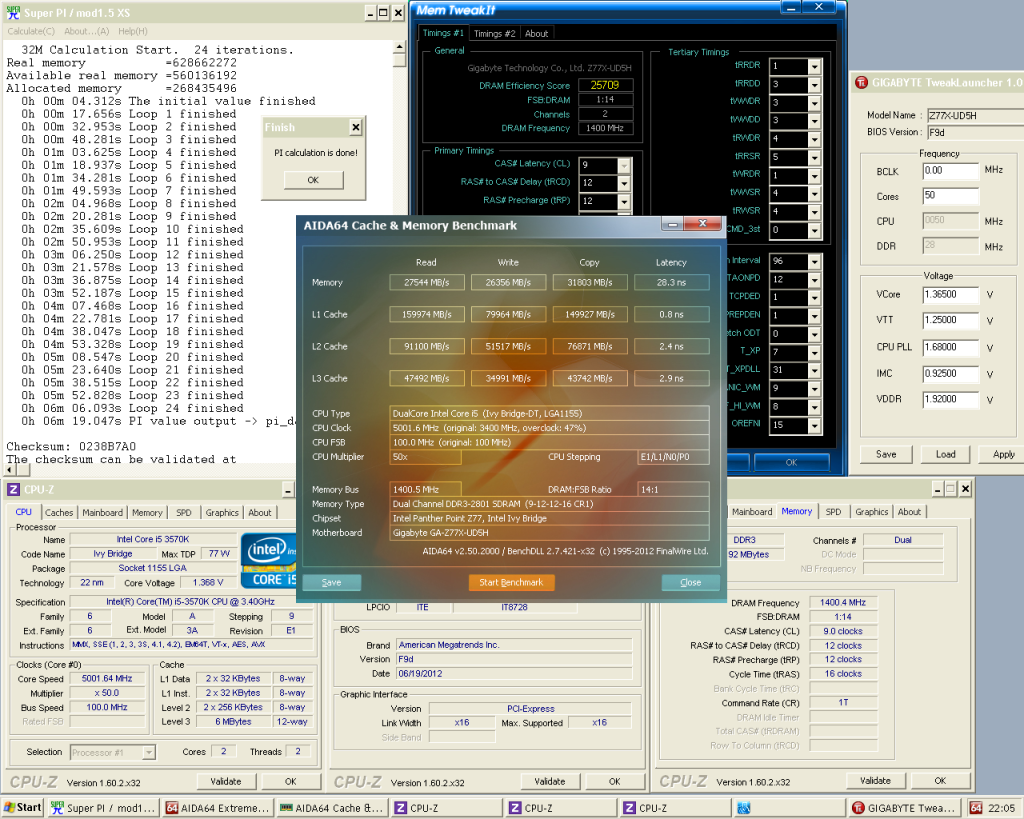The width and height of the screenshot is (1024, 819).
Task: Open the tRRSR tertiary timing dropdown
Action: click(814, 157)
